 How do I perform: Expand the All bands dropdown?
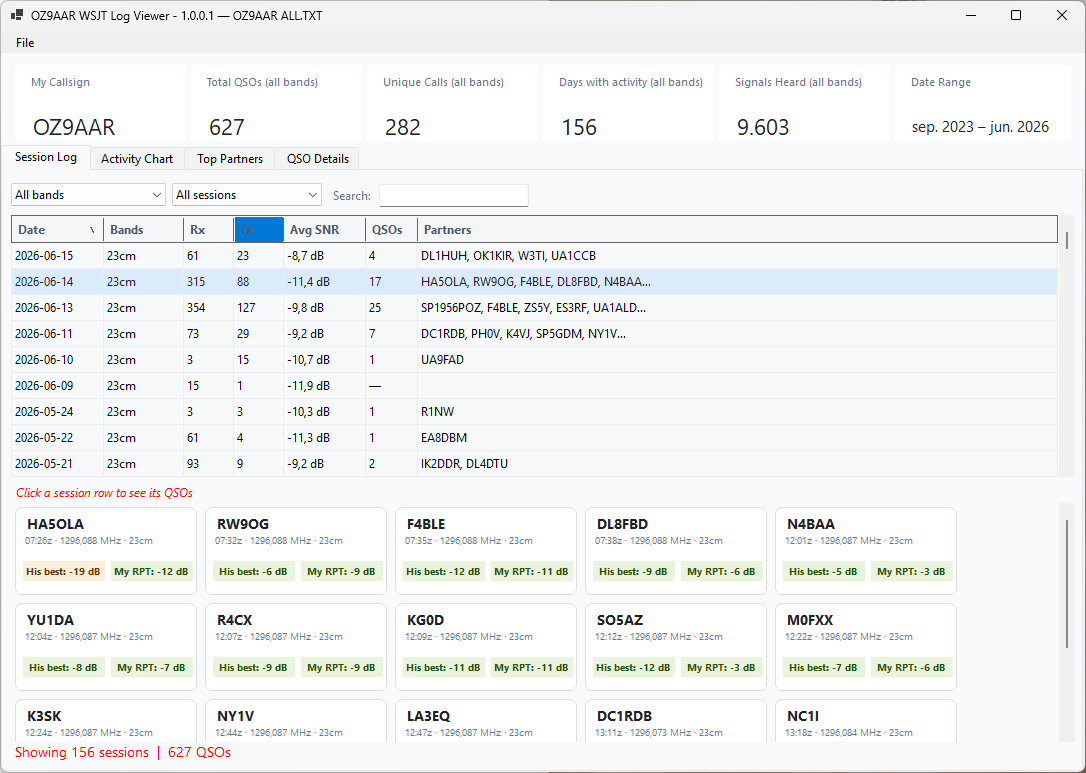(x=88, y=195)
